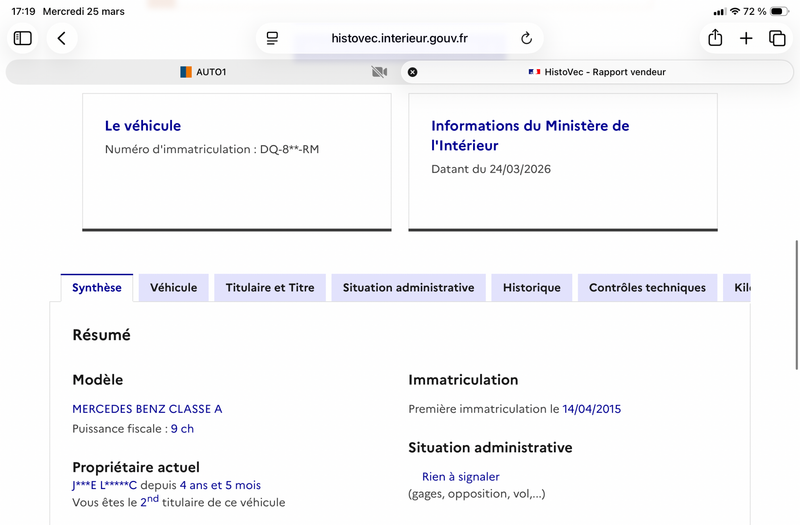Click the MERCEDES BENZ CLASSE A text
Viewport: 800px width, 525px height.
tap(147, 409)
